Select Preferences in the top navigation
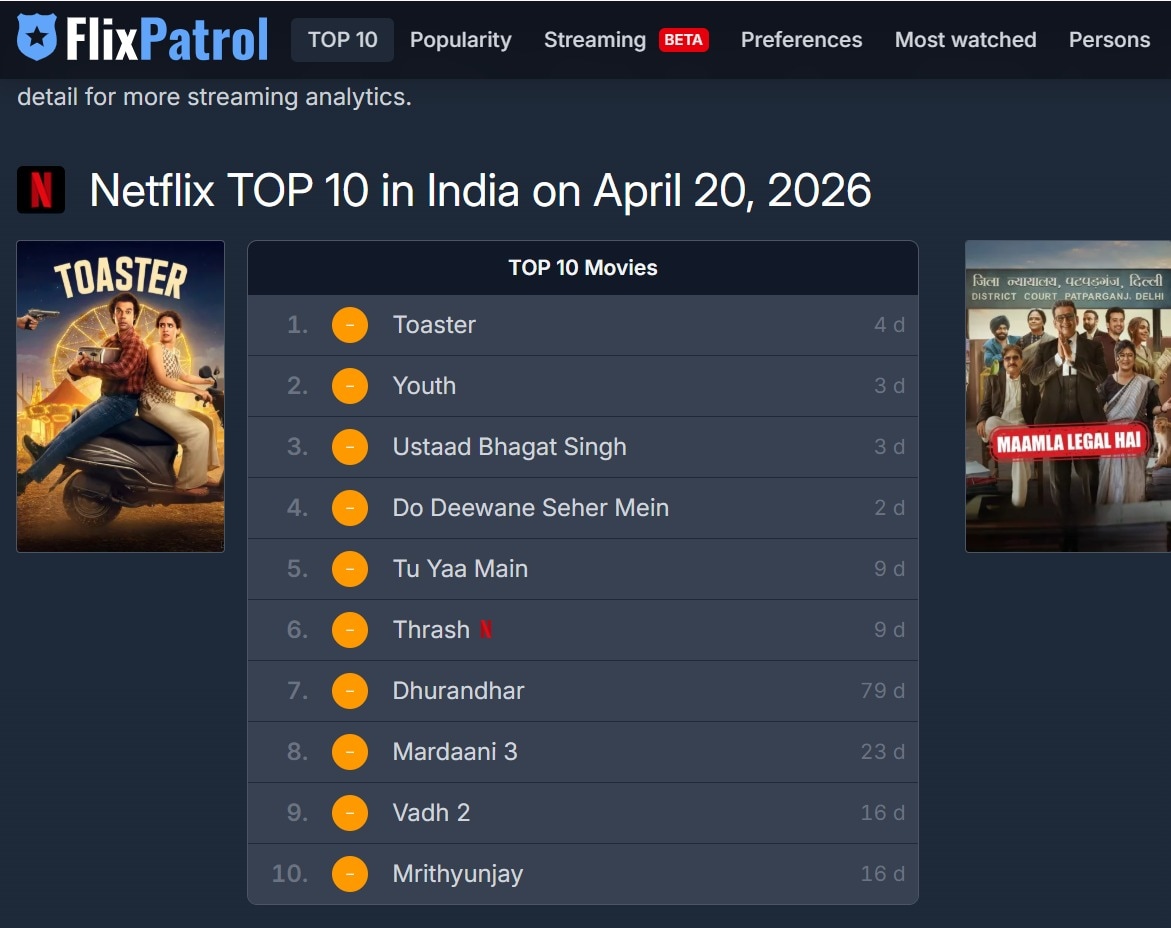Image resolution: width=1171 pixels, height=928 pixels. click(x=801, y=40)
